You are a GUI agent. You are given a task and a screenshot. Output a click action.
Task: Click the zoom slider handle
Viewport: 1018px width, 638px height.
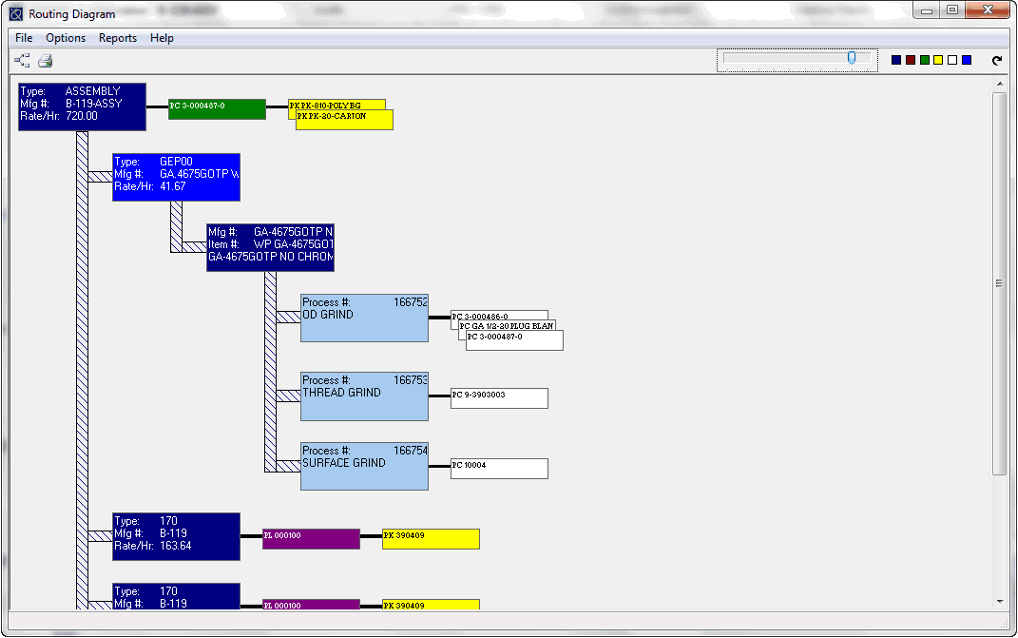coord(852,59)
